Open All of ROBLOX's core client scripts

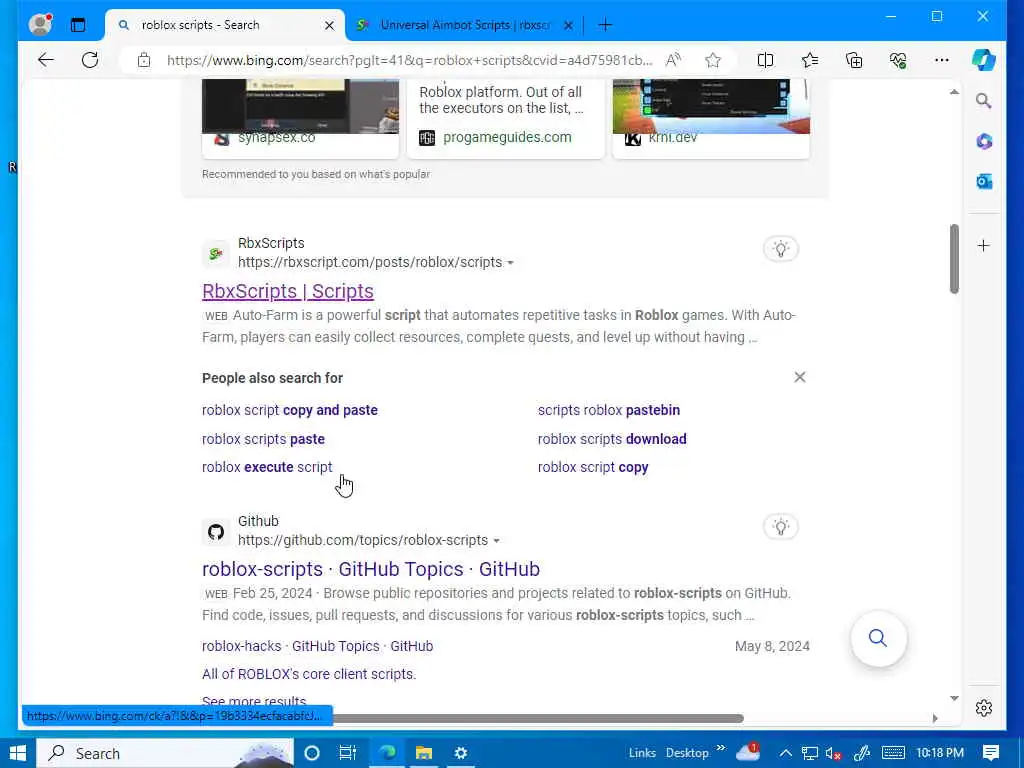309,674
